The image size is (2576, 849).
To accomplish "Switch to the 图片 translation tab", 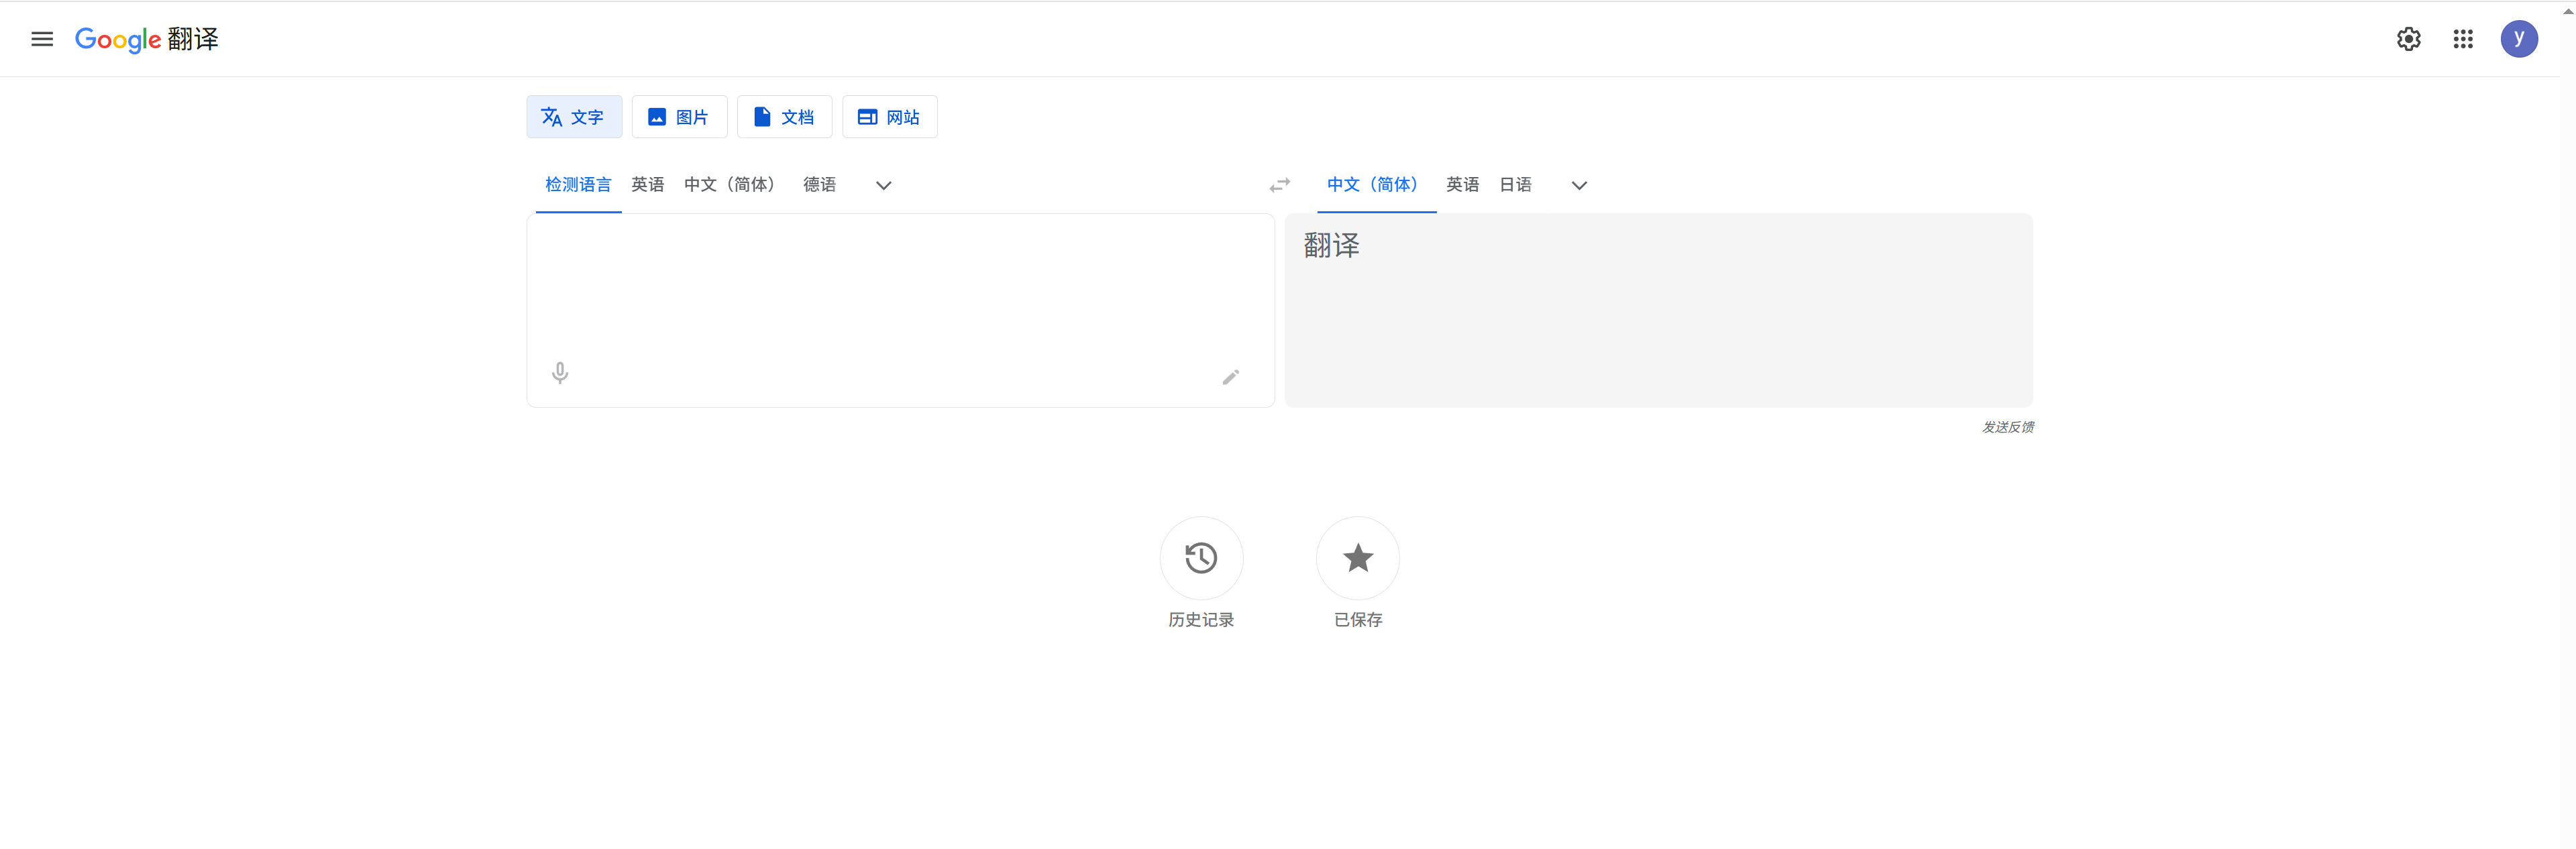I will (679, 116).
